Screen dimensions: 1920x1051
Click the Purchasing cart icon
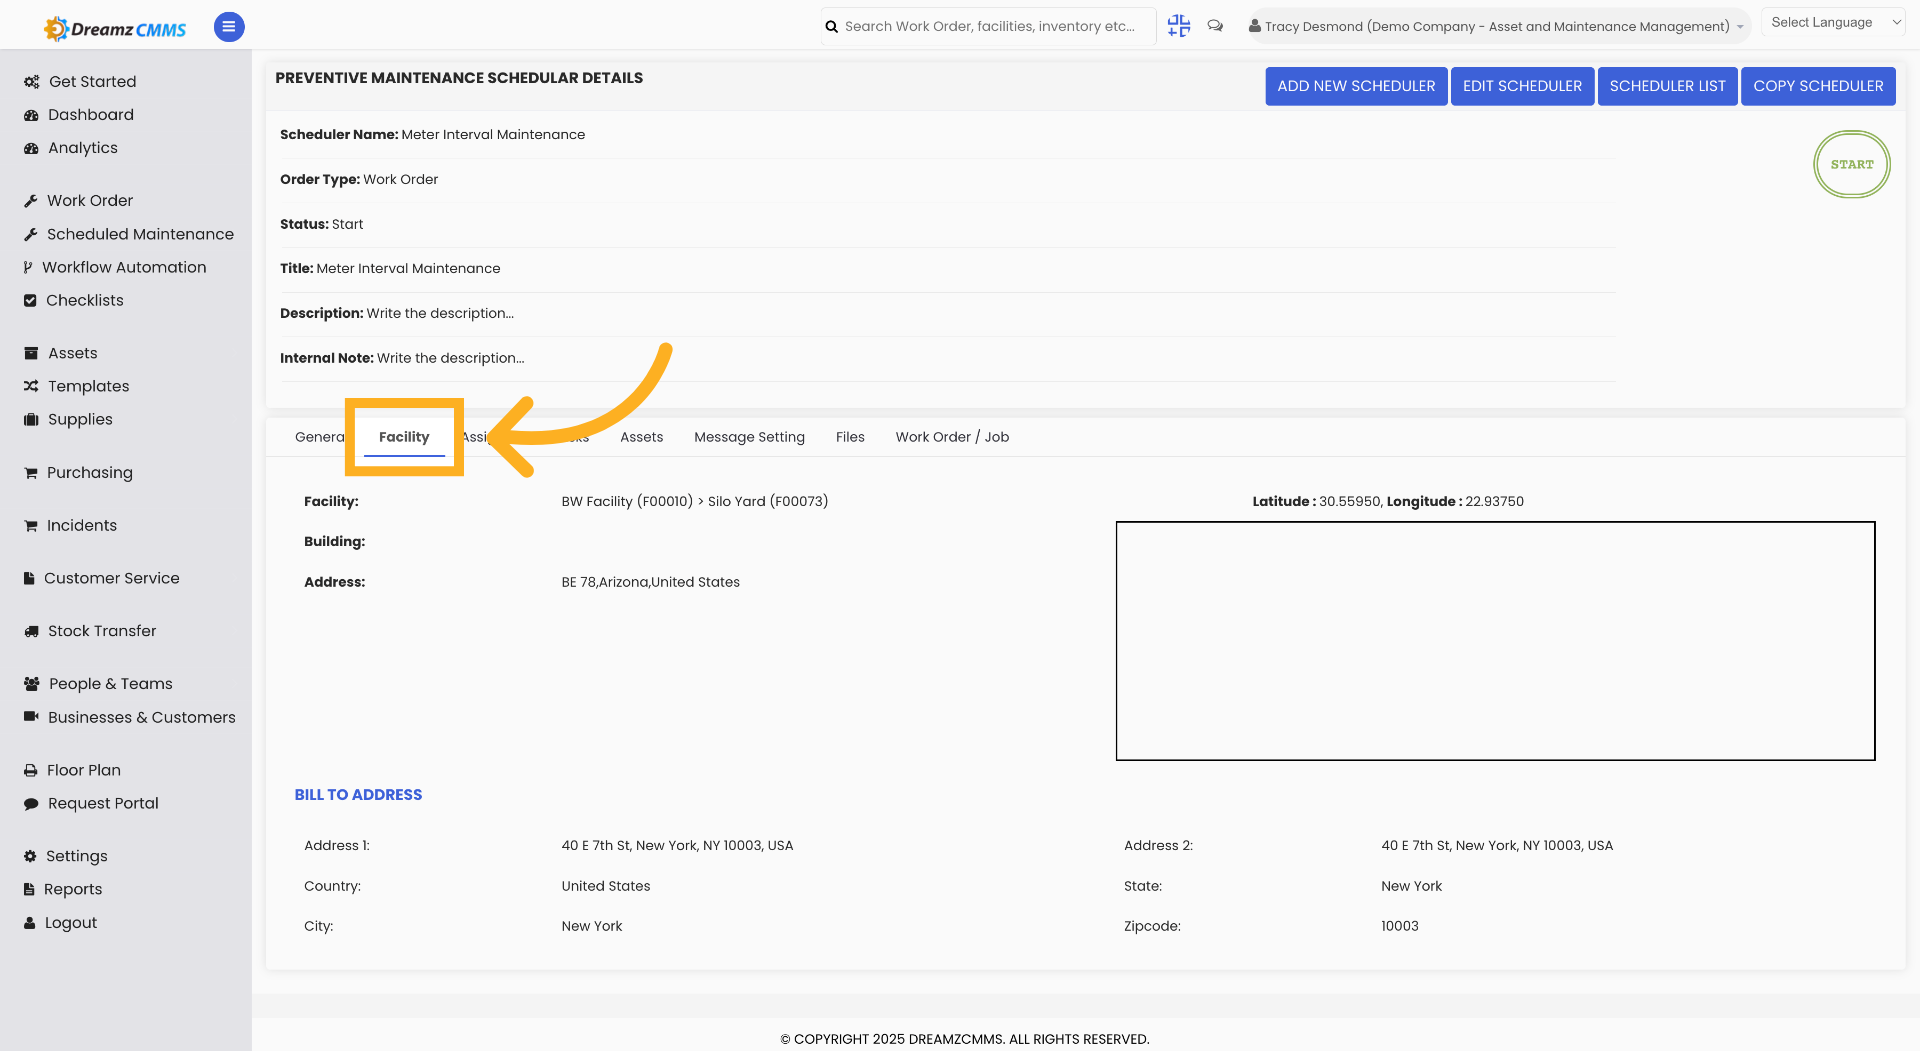[31, 473]
